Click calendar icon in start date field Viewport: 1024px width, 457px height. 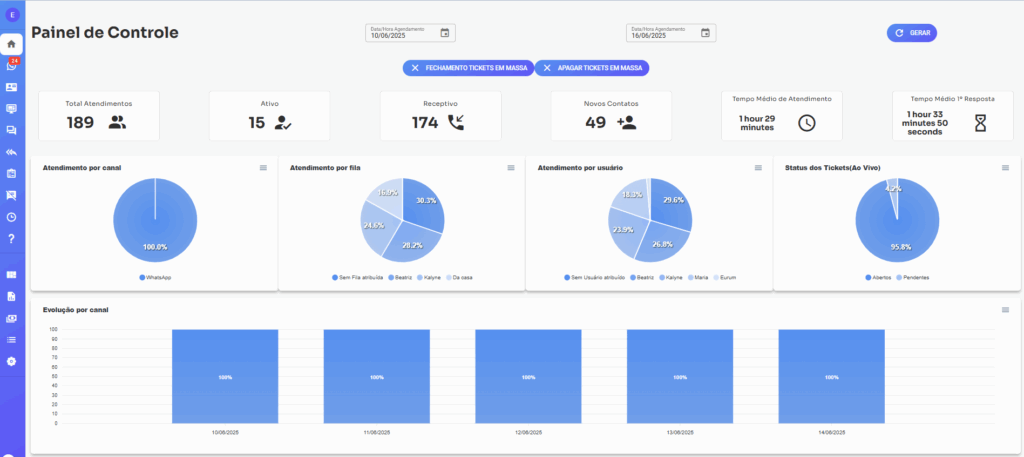(445, 33)
